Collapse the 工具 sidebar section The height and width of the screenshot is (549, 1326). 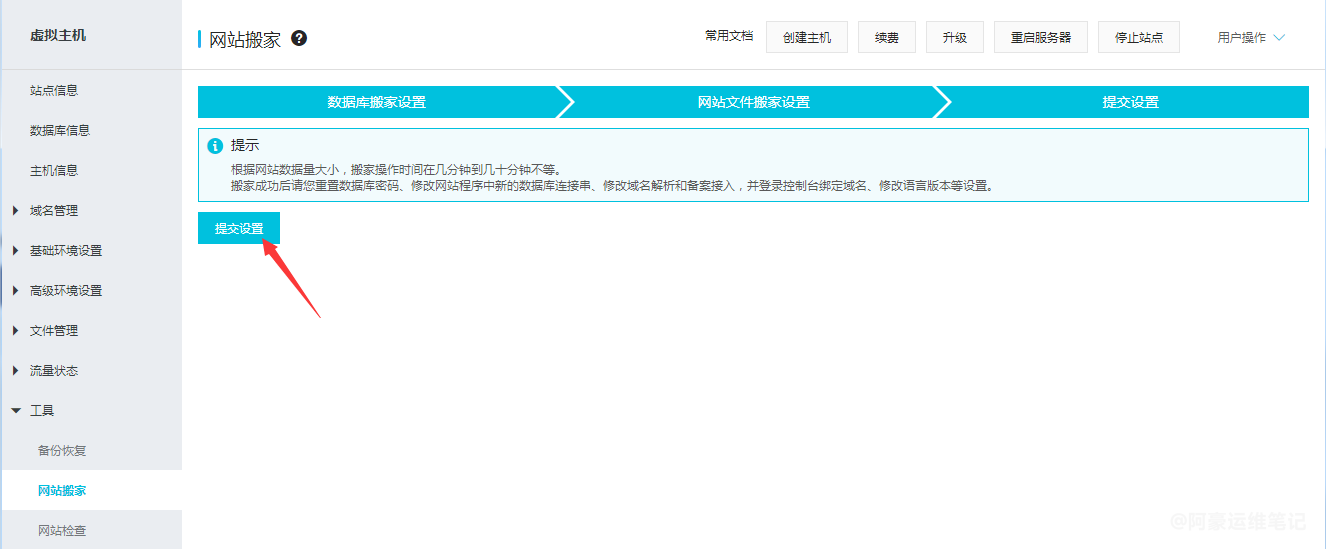pyautogui.click(x=16, y=410)
